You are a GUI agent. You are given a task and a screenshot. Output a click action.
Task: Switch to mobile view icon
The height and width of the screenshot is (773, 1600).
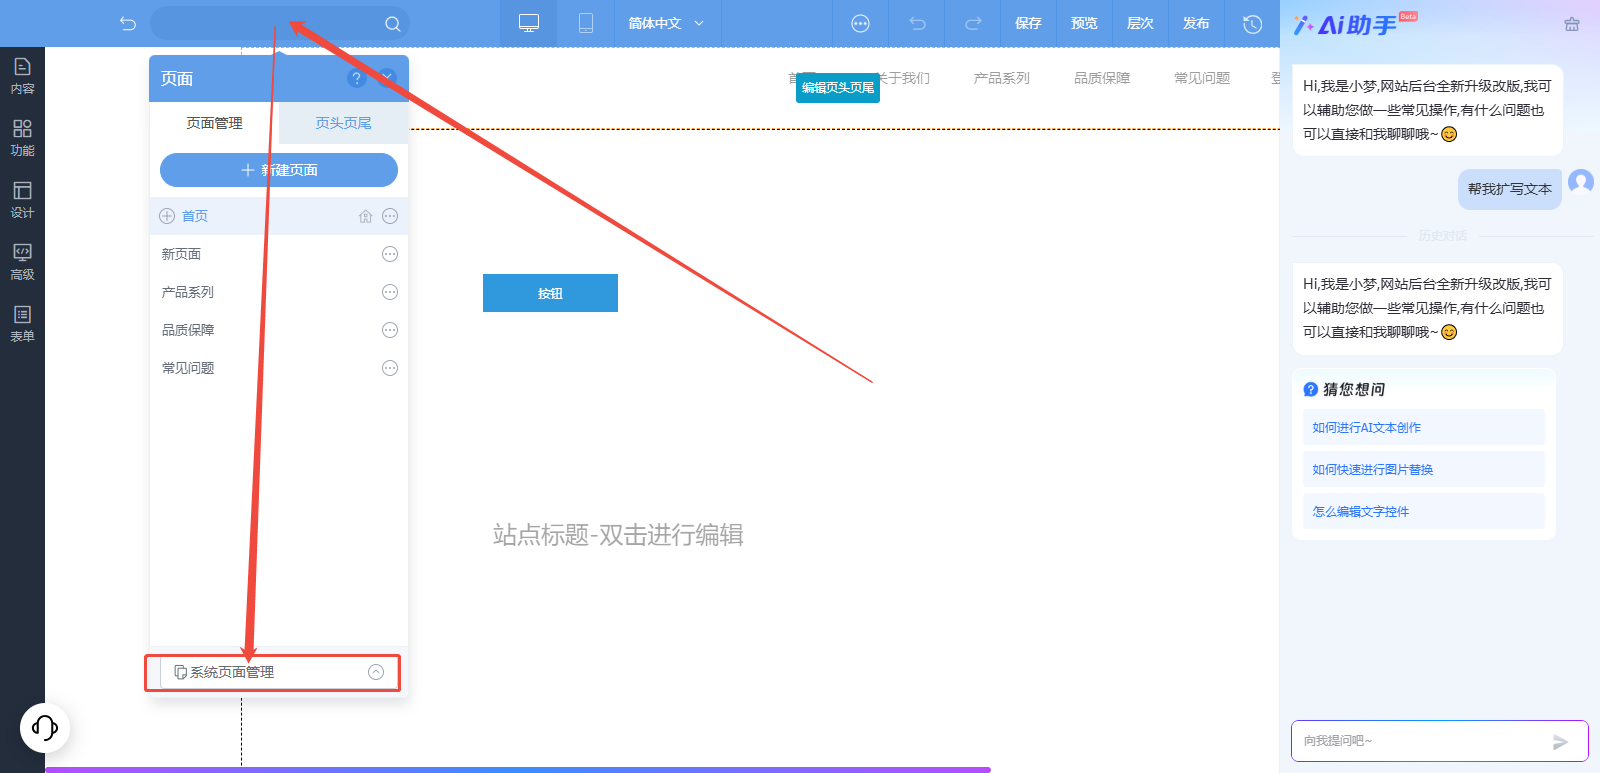pos(586,23)
